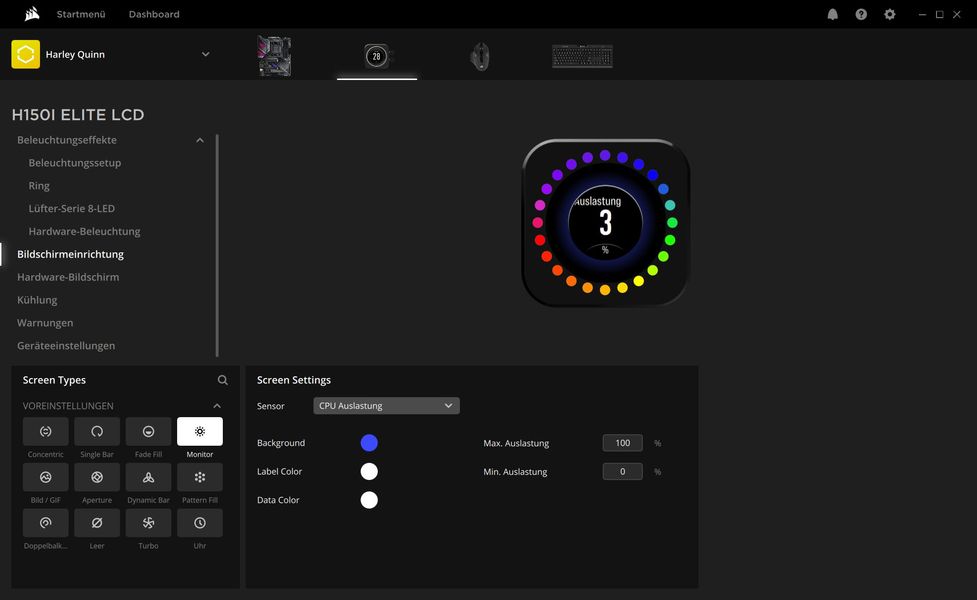Select the Monitor screen type
This screenshot has height=600, width=977.
pos(199,431)
